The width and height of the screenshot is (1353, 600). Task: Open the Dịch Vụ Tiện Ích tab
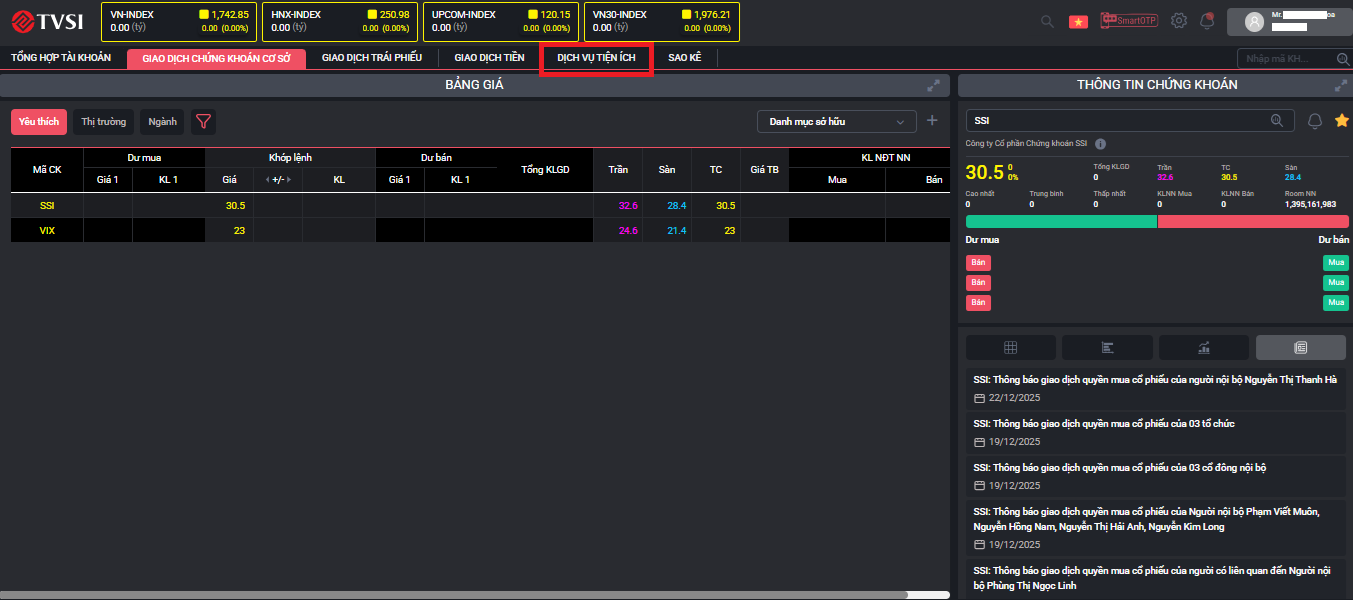click(596, 58)
